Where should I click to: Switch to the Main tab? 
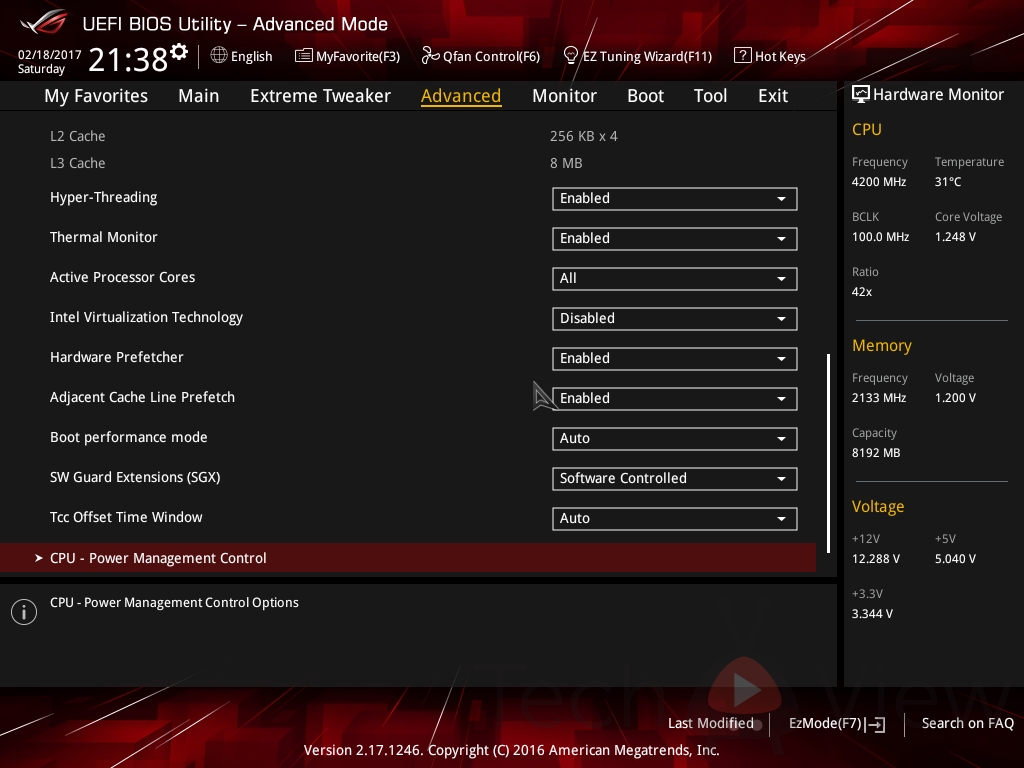tap(199, 96)
